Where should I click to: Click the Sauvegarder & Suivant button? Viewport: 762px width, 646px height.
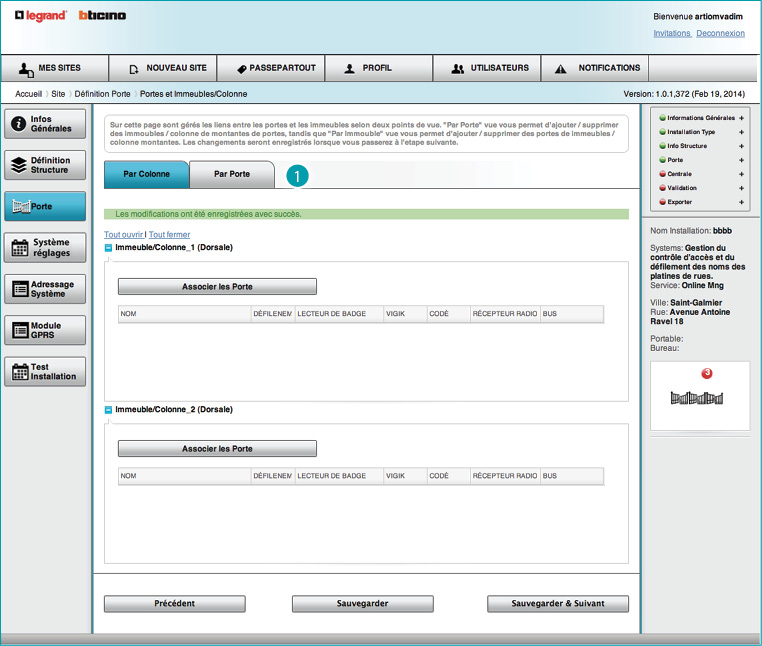[x=558, y=604]
